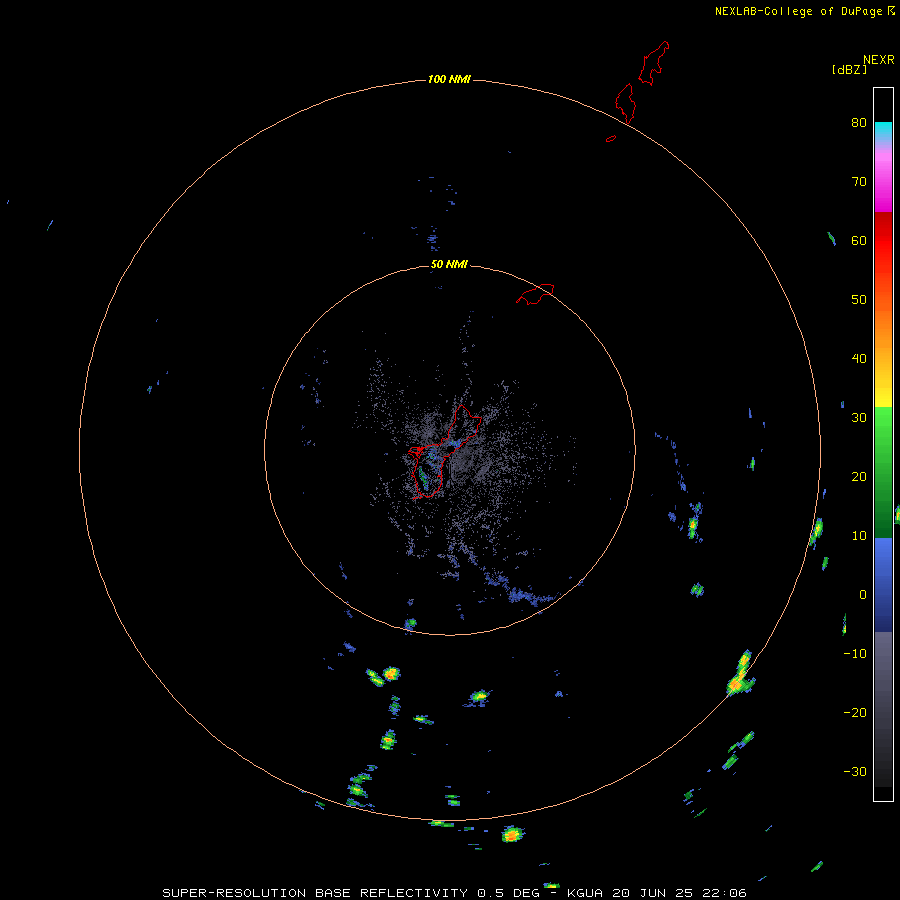The image size is (900, 900).
Task: Click the -30 value on dBZ scale
Action: [x=855, y=771]
